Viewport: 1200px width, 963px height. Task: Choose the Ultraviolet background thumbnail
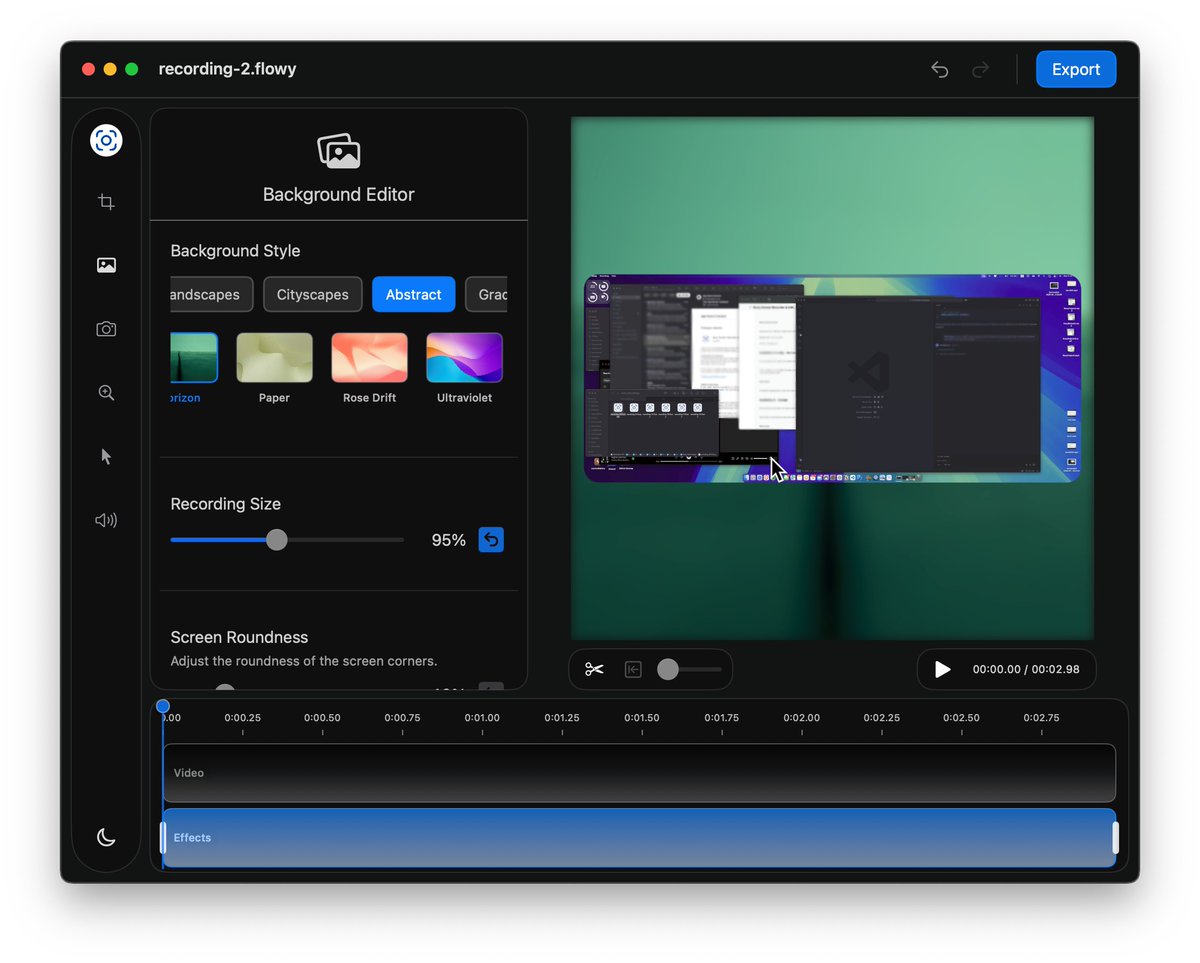pos(464,358)
